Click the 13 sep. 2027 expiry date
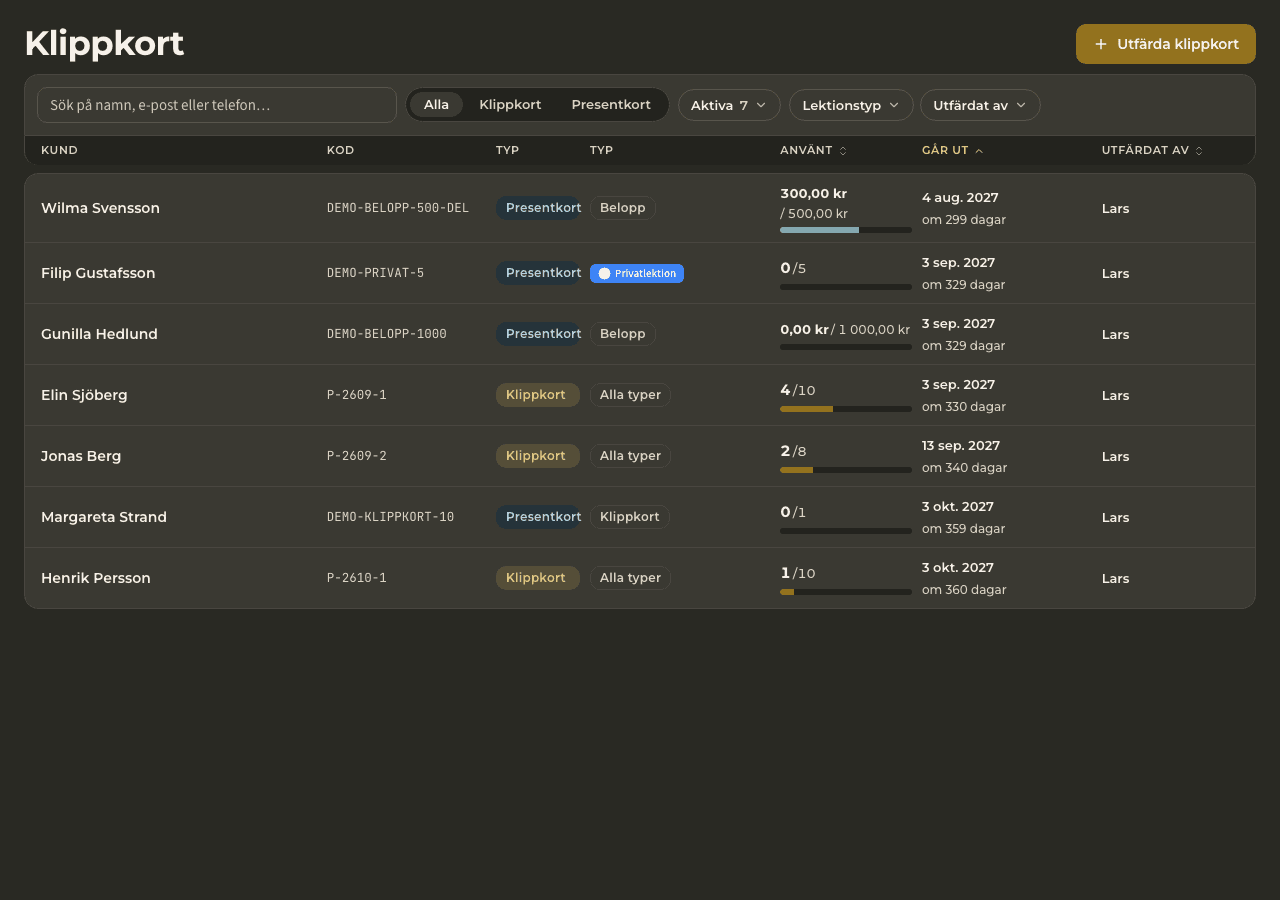This screenshot has width=1280, height=900. (x=961, y=446)
